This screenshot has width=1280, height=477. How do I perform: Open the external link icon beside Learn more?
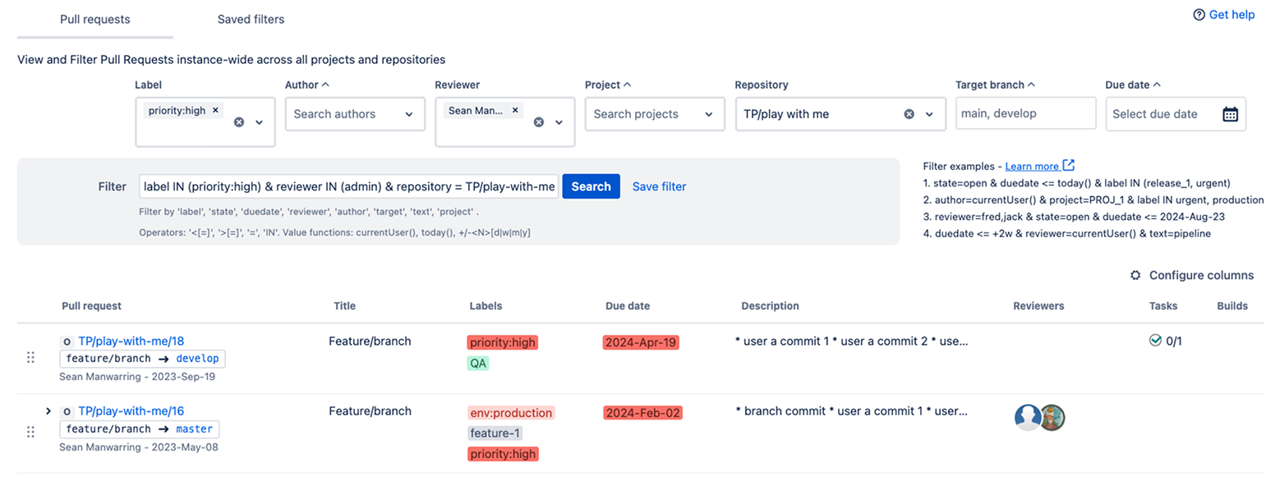[1069, 165]
